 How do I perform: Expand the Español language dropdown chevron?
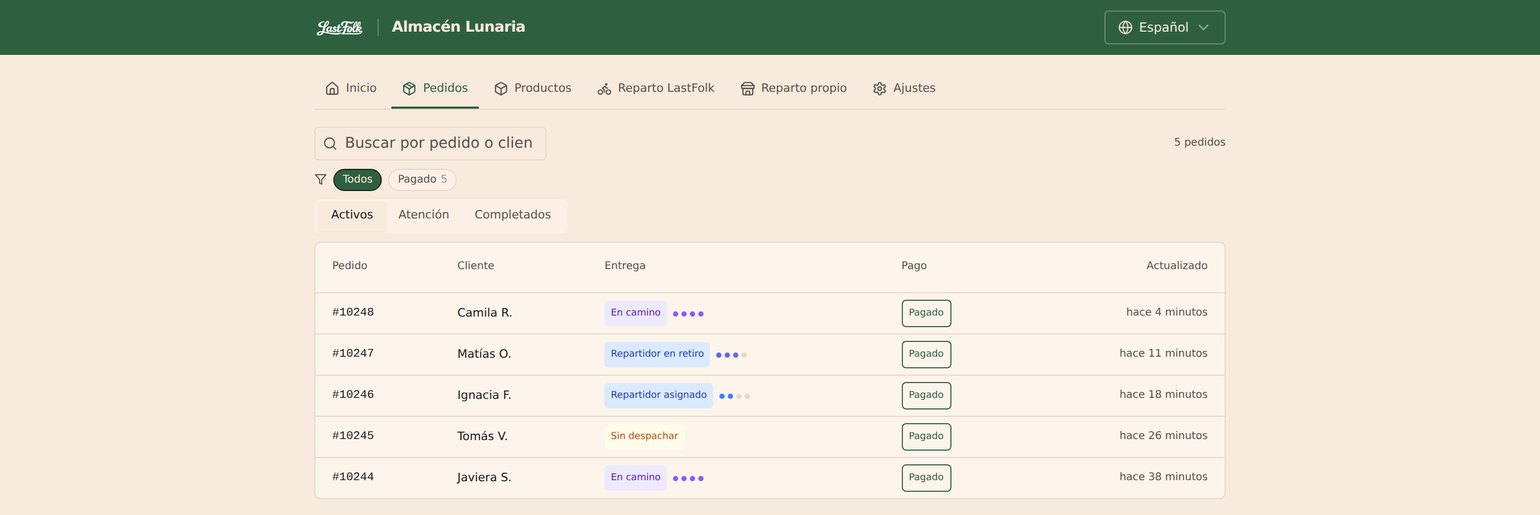click(1203, 28)
